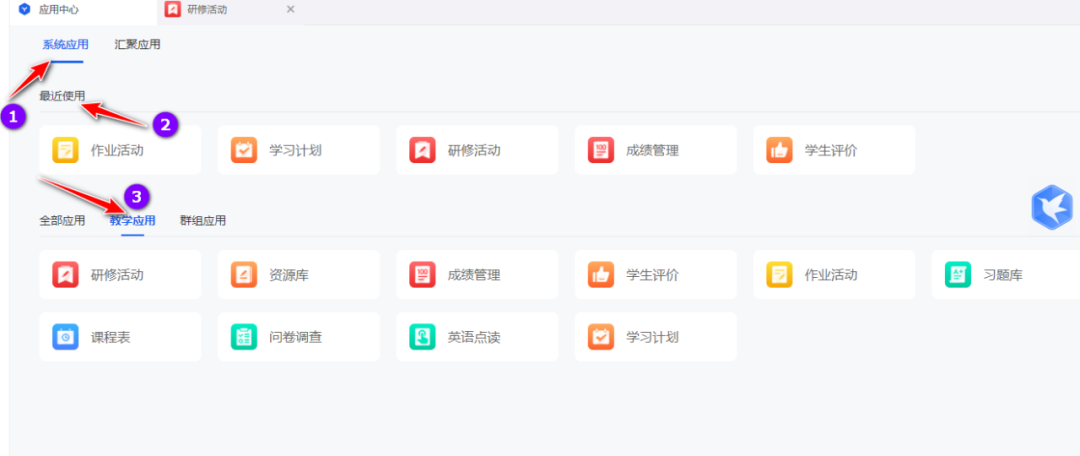The height and width of the screenshot is (456, 1080).
Task: Launch 习题库 app icon
Action: pos(957,275)
